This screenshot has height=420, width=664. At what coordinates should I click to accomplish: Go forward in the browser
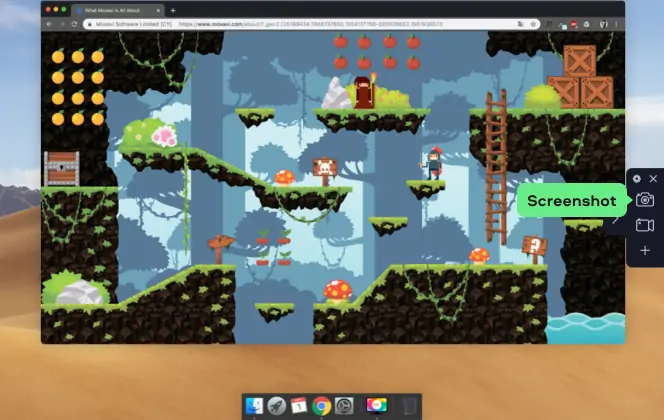click(x=62, y=24)
